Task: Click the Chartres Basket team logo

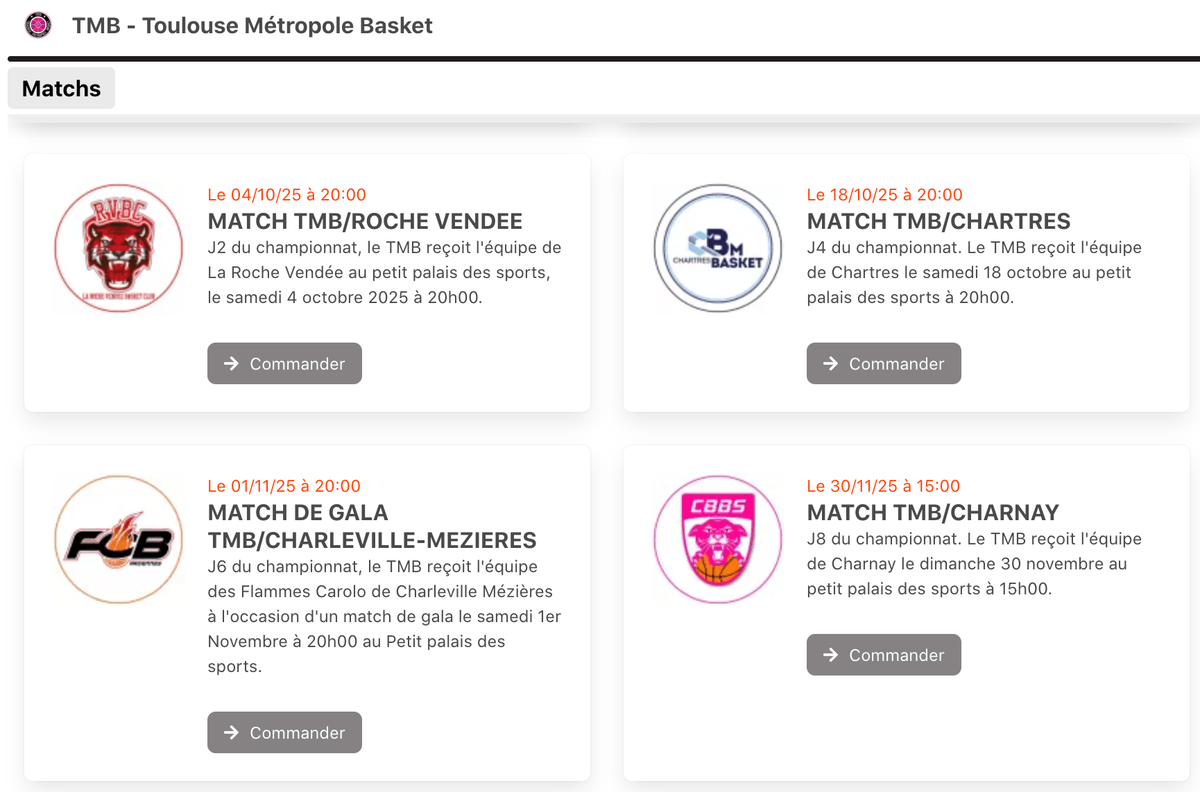Action: 718,248
